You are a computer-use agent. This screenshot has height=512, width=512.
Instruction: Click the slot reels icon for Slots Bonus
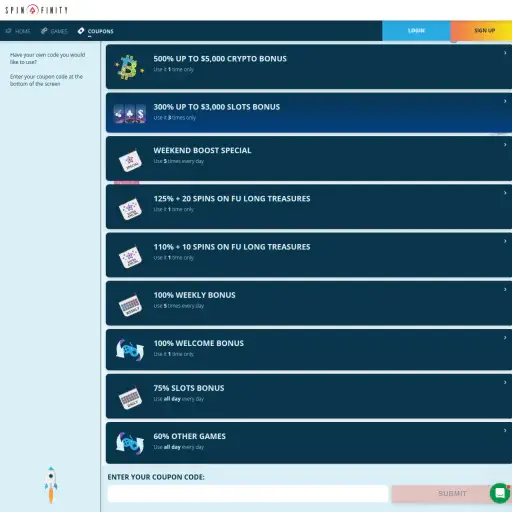point(130,114)
